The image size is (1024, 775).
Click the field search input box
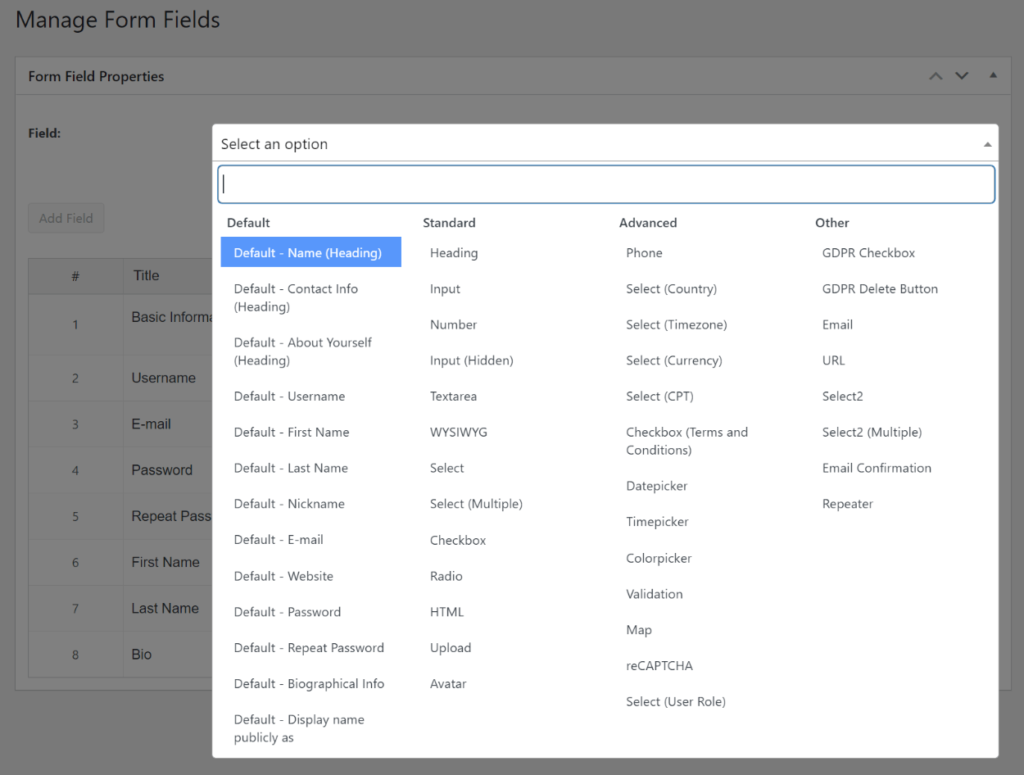coord(605,184)
